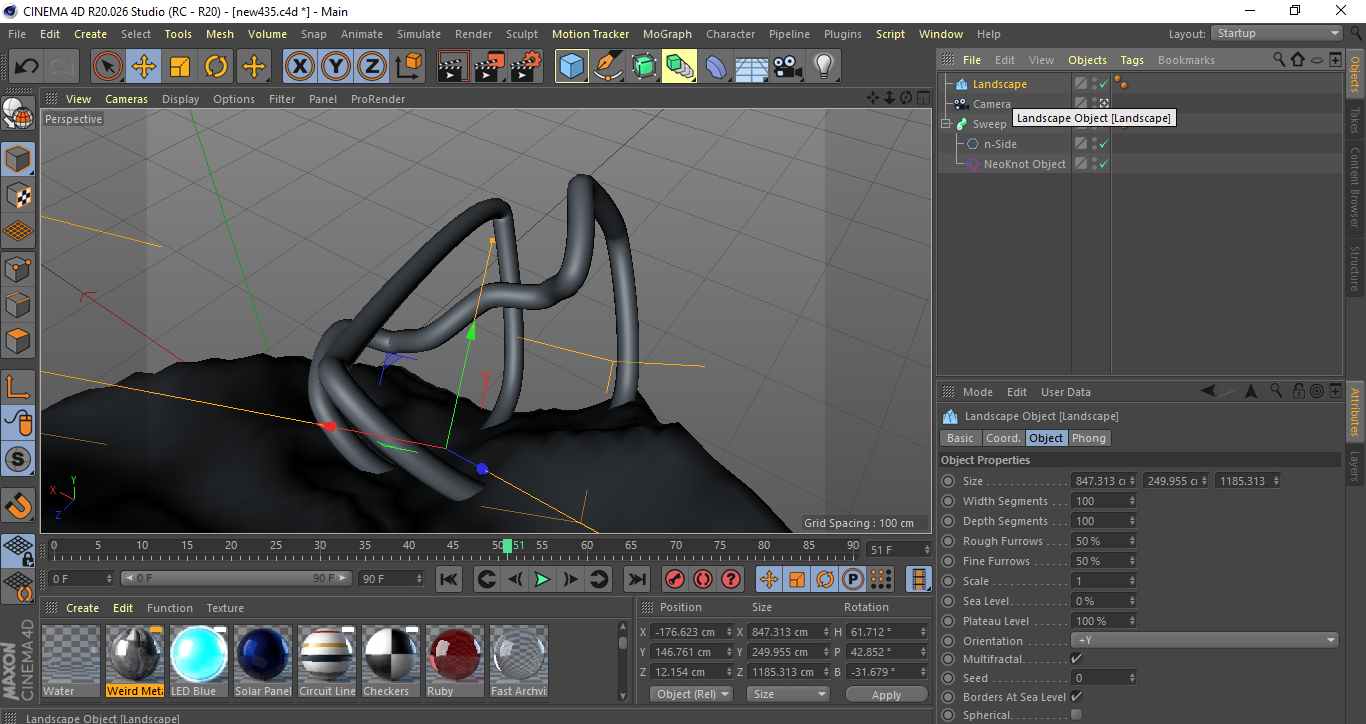1366x724 pixels.
Task: Collapse the Sweep object tree
Action: pyautogui.click(x=946, y=124)
